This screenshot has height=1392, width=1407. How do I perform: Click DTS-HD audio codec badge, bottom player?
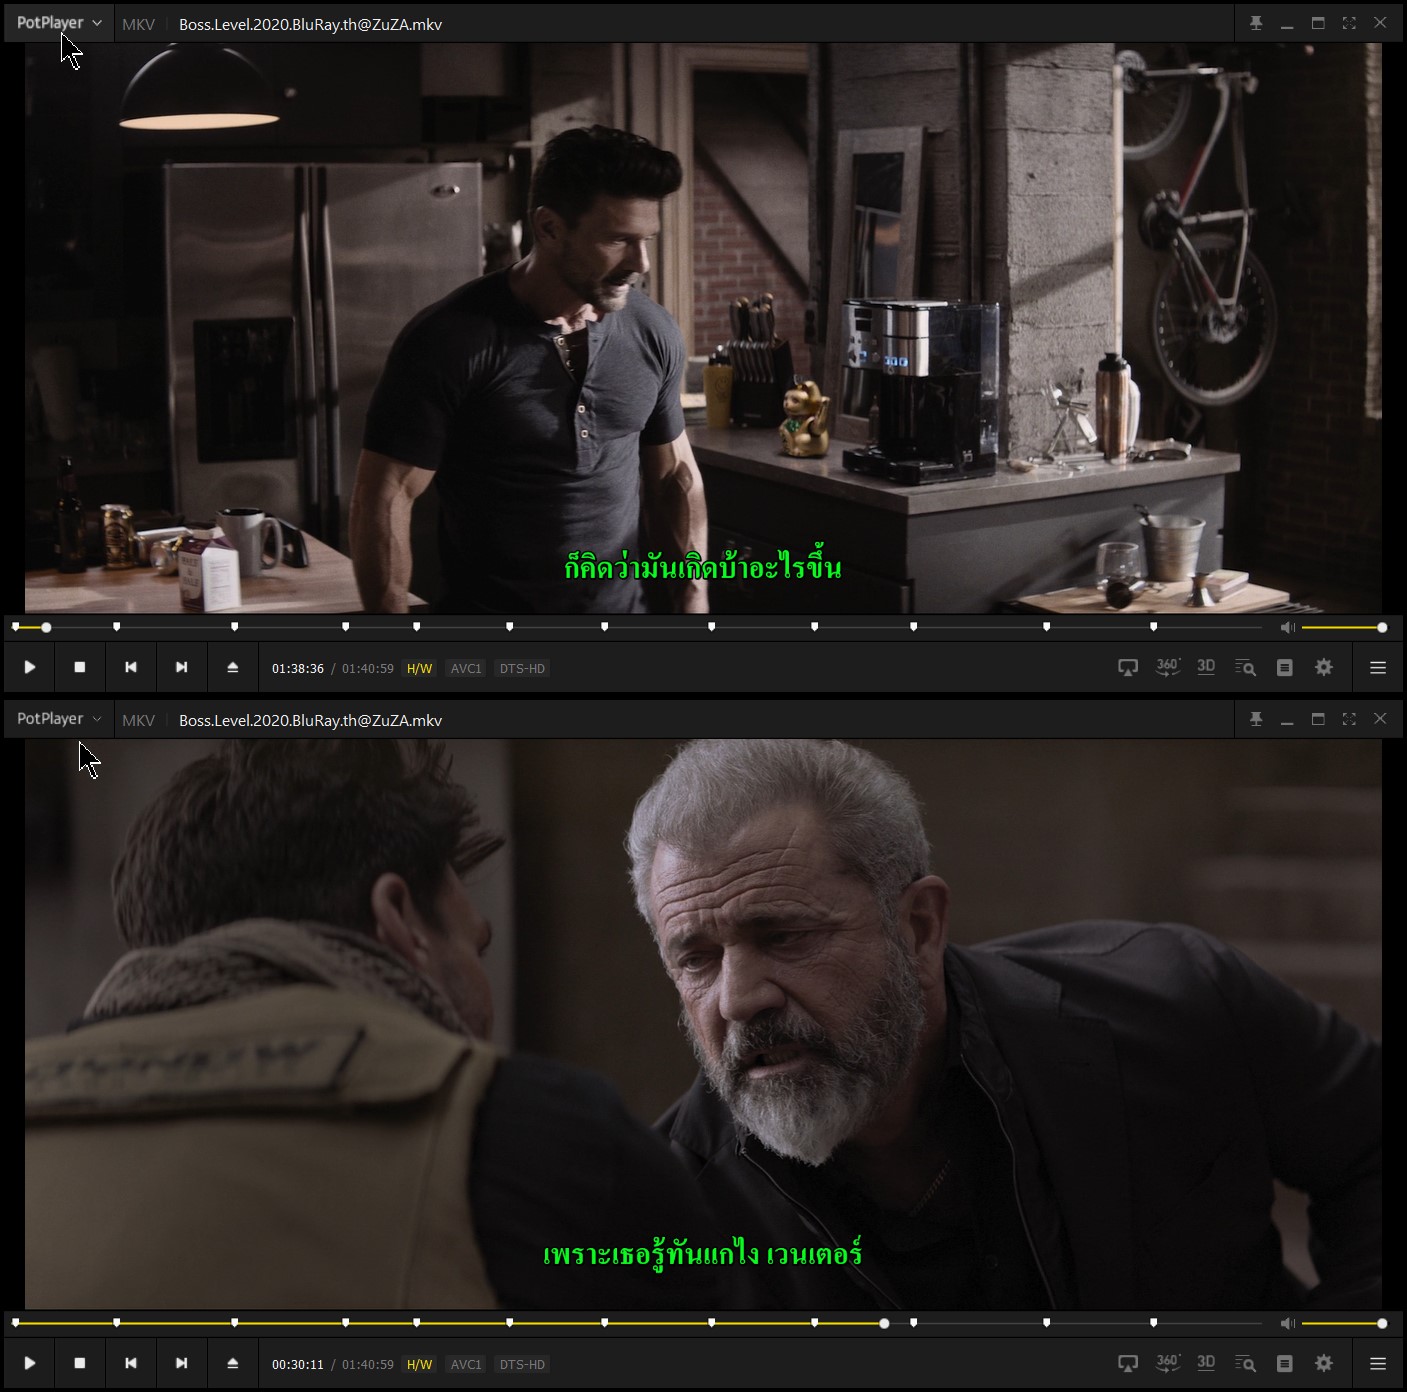coord(522,1364)
